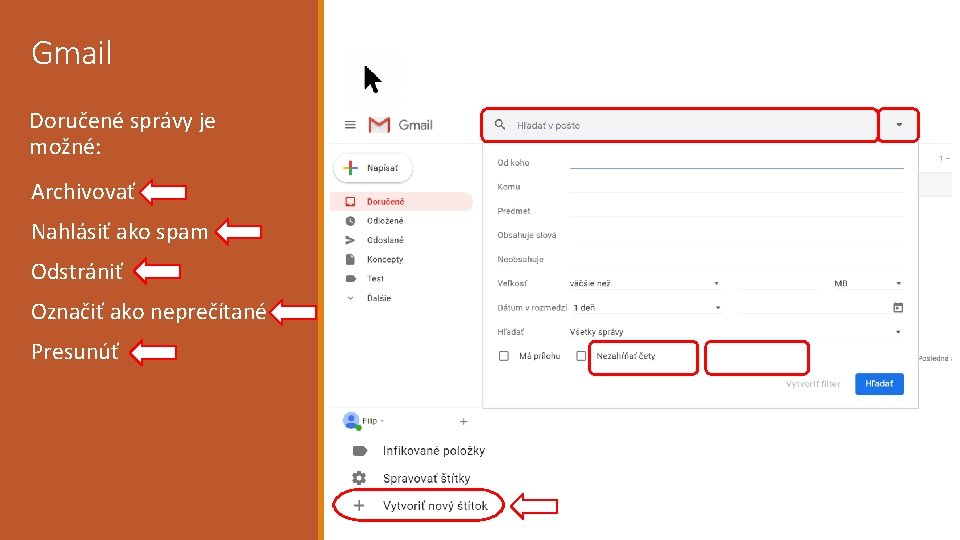960x540 pixels.
Task: Click the Gmail envelope logo
Action: pyautogui.click(x=379, y=125)
